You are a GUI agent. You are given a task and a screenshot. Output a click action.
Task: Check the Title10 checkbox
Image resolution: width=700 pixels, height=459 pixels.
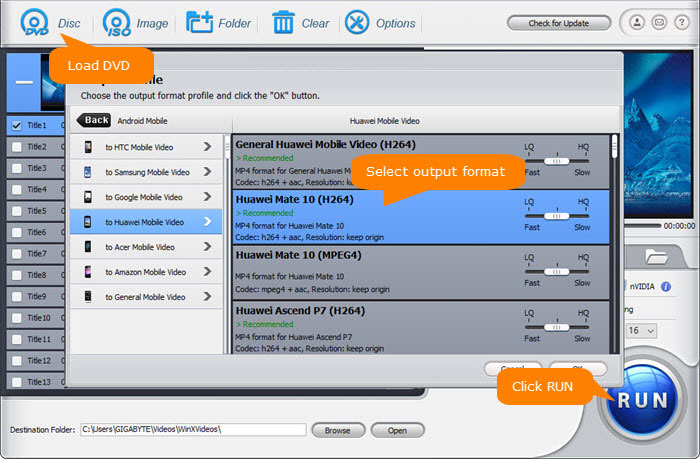pos(17,318)
